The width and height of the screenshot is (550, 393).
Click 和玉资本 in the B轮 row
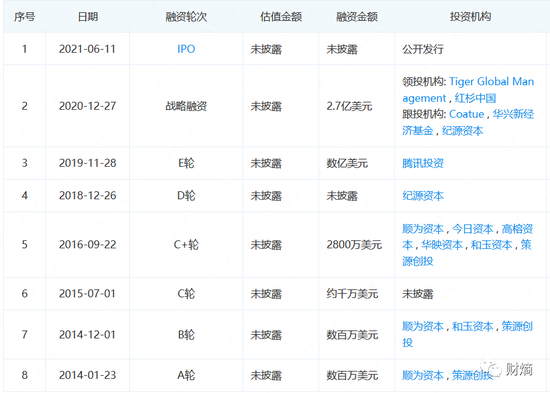472,326
